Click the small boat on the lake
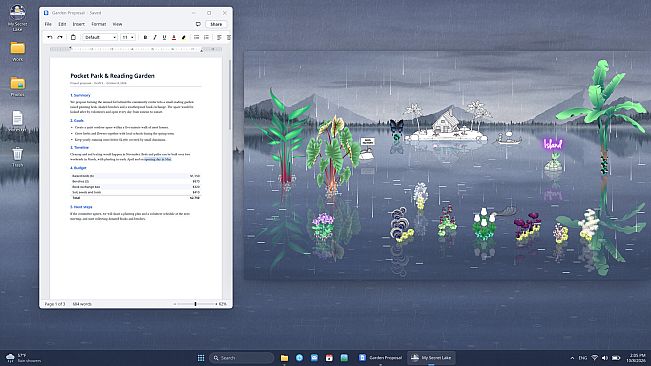This screenshot has height=366, width=651. pos(508,139)
